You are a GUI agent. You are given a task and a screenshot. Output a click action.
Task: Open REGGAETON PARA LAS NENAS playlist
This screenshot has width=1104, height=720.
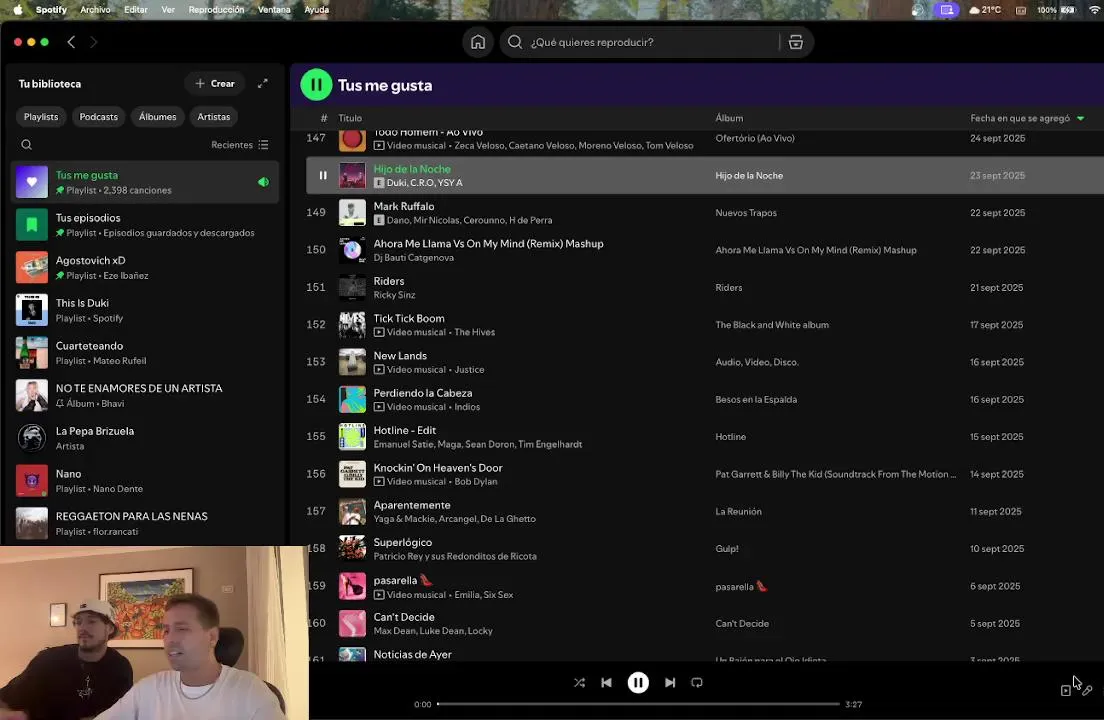tap(144, 524)
